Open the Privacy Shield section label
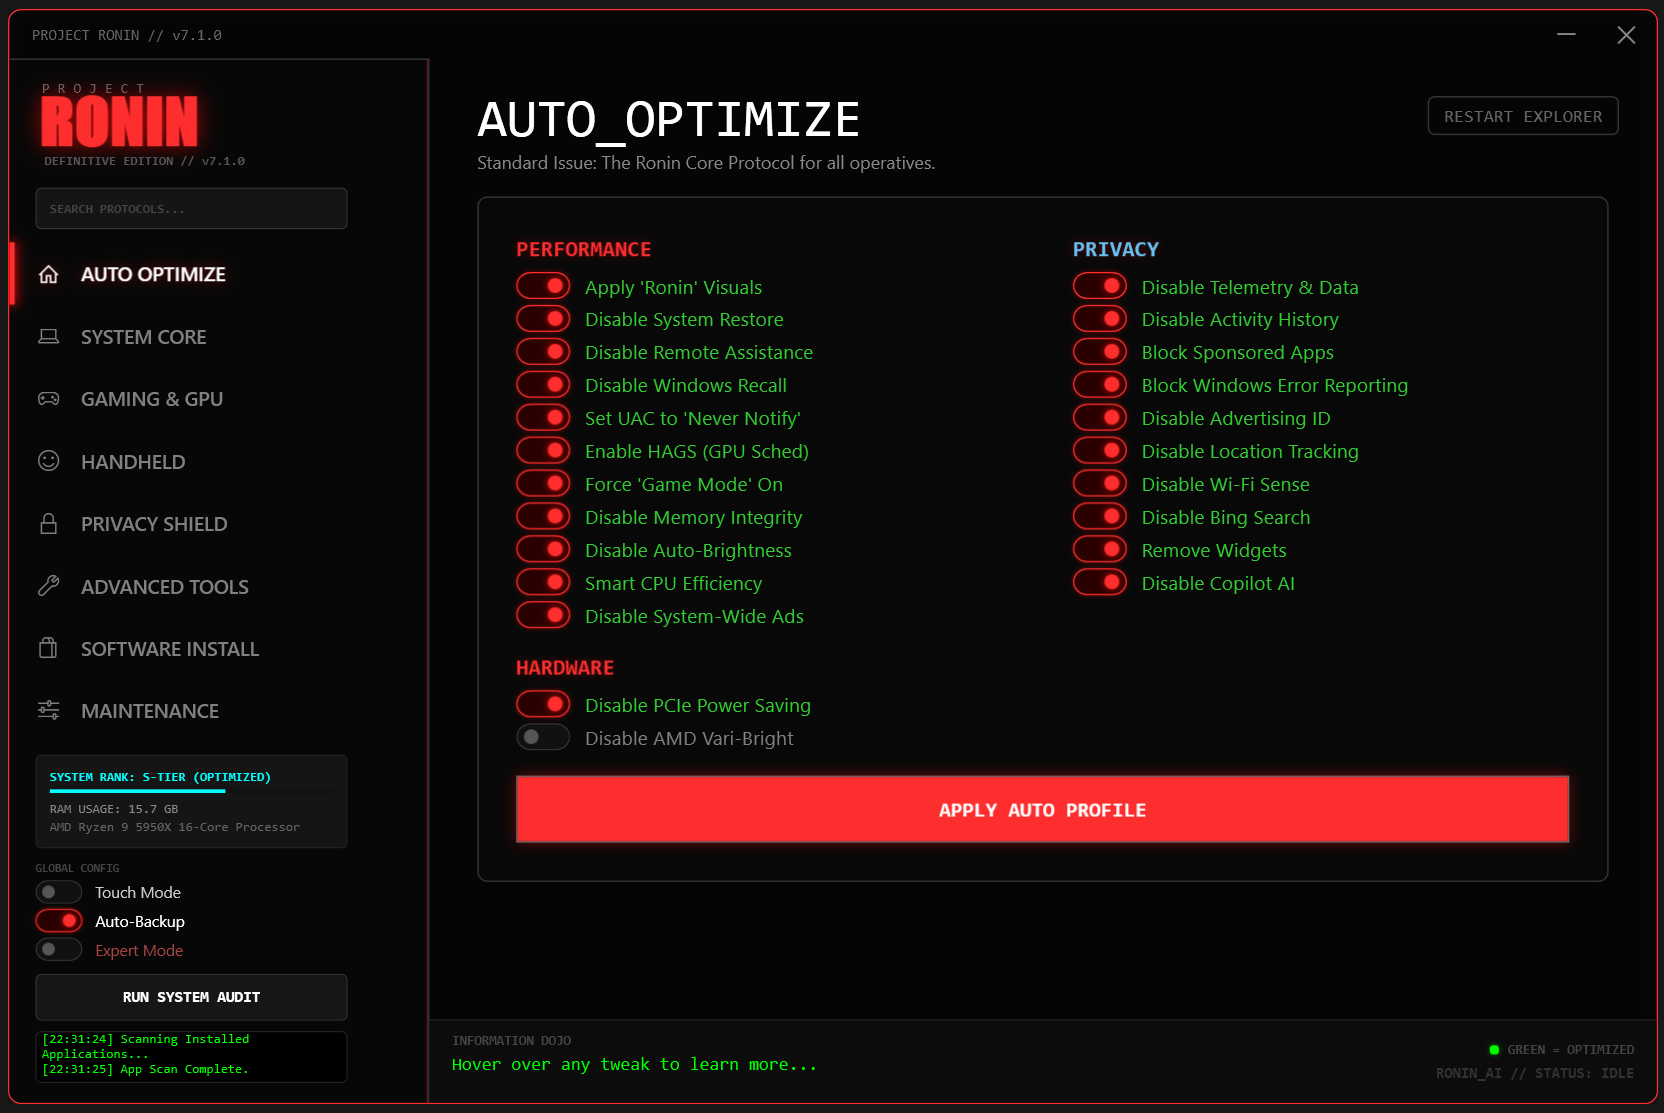1664x1113 pixels. click(154, 524)
